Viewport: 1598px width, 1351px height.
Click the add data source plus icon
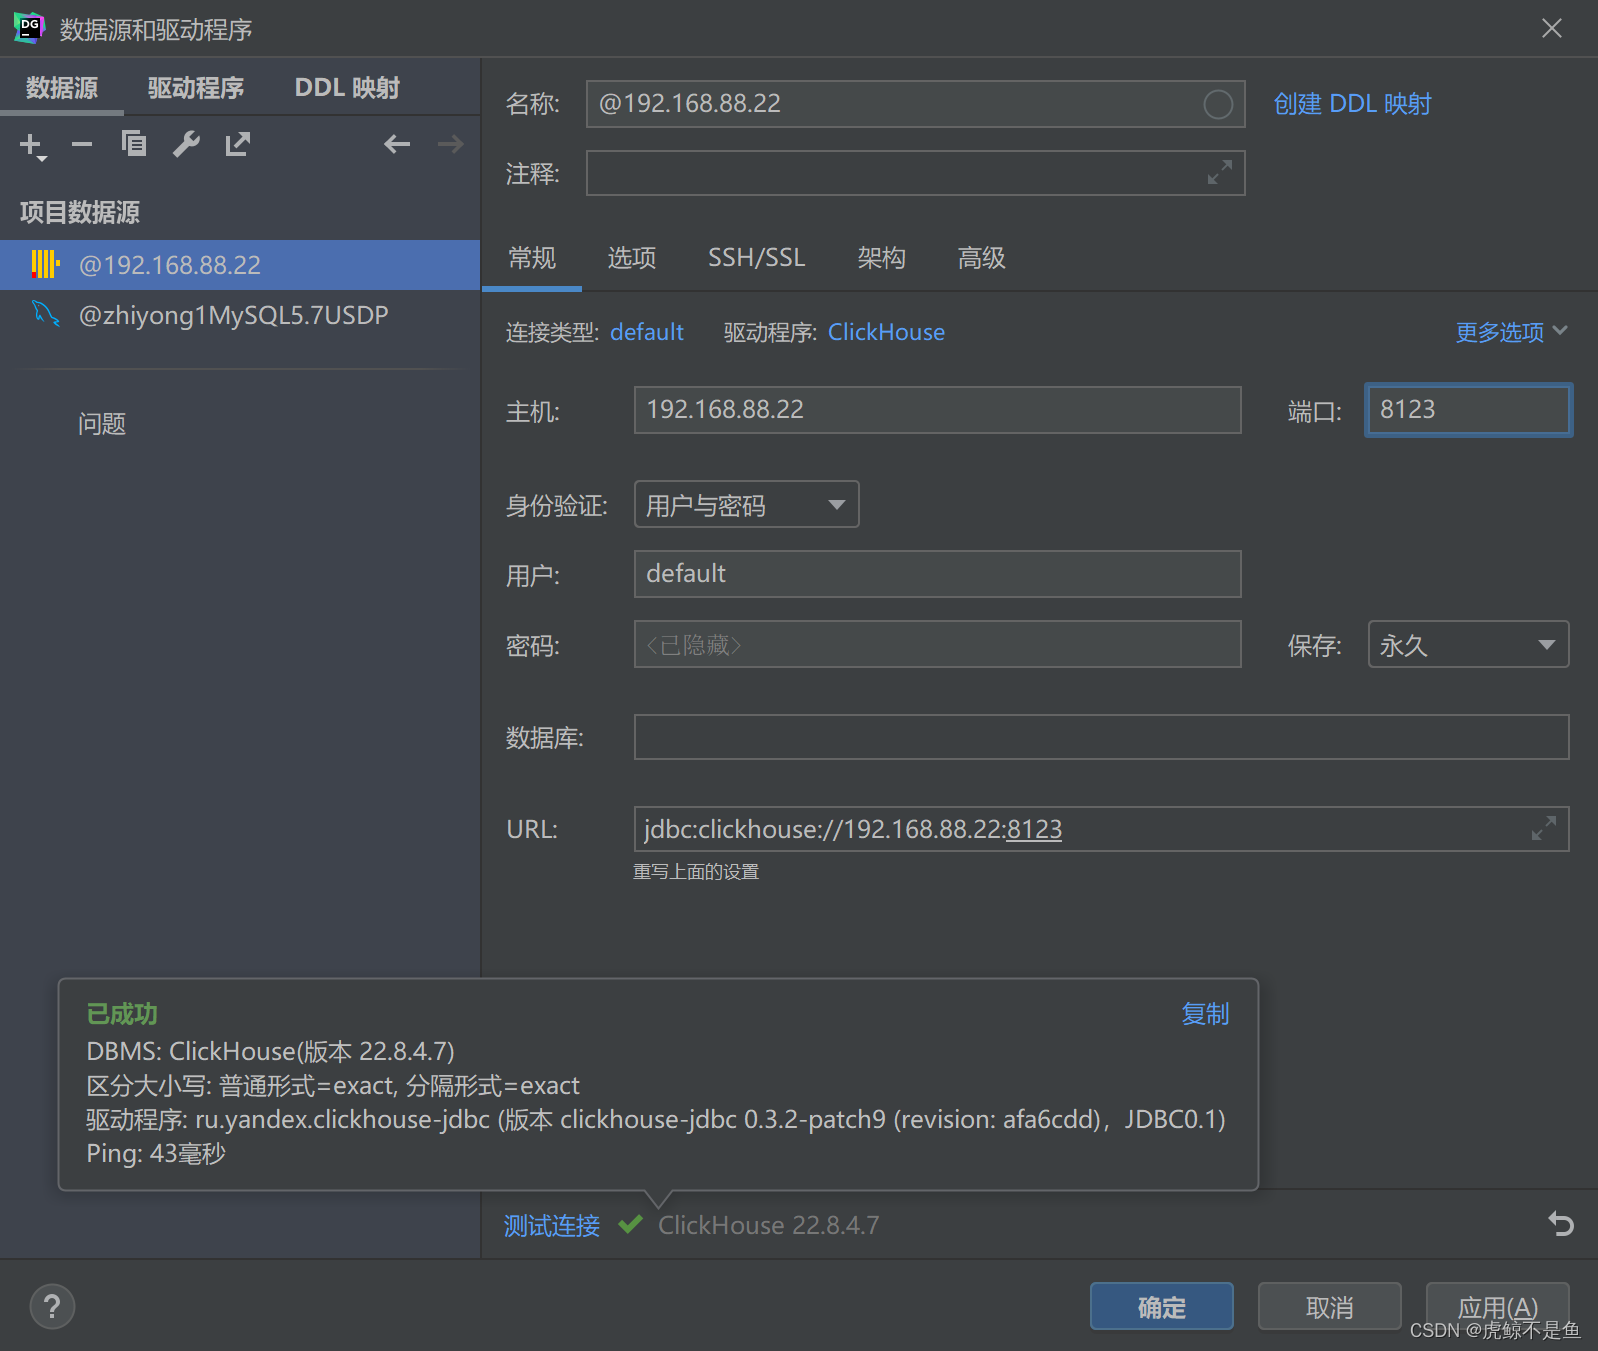coord(32,146)
